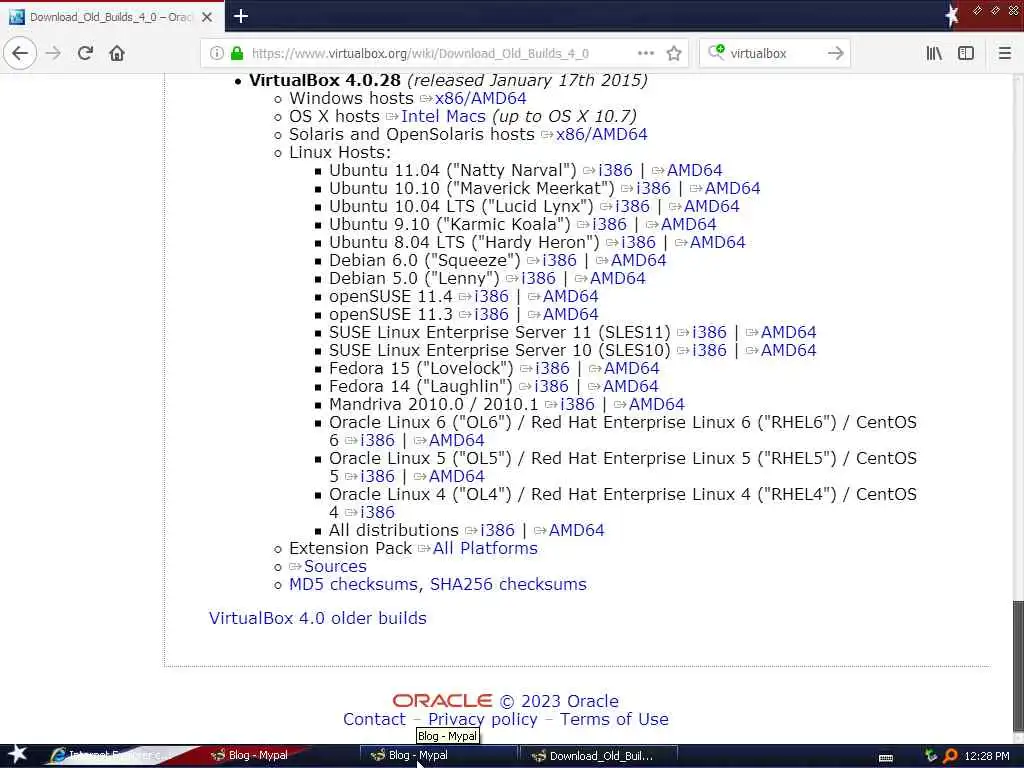
Task: Open VirtualBox 4.0 older builds
Action: [317, 618]
